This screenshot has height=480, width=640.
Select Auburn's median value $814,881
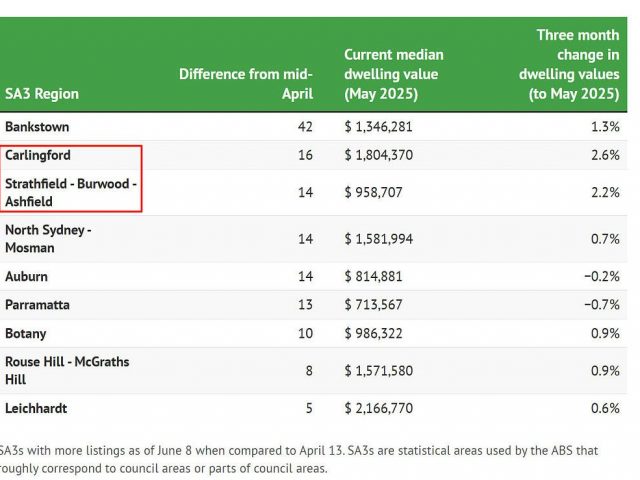click(x=375, y=276)
